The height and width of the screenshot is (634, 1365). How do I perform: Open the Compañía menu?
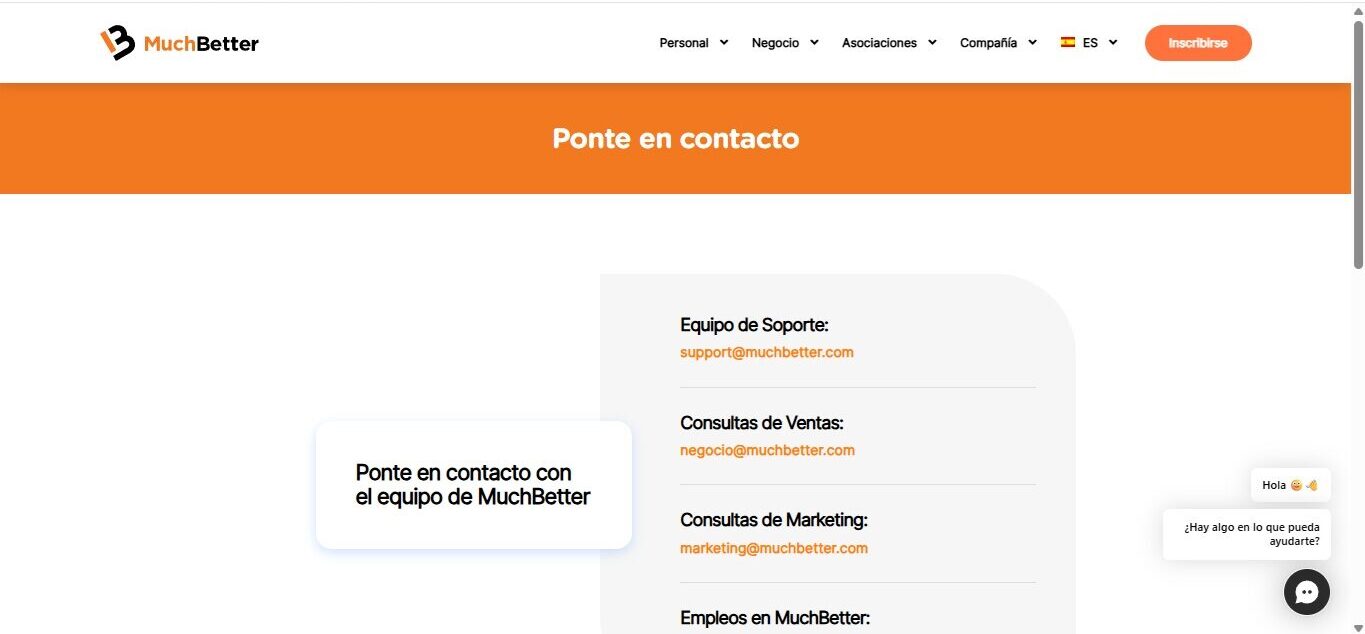(x=988, y=43)
